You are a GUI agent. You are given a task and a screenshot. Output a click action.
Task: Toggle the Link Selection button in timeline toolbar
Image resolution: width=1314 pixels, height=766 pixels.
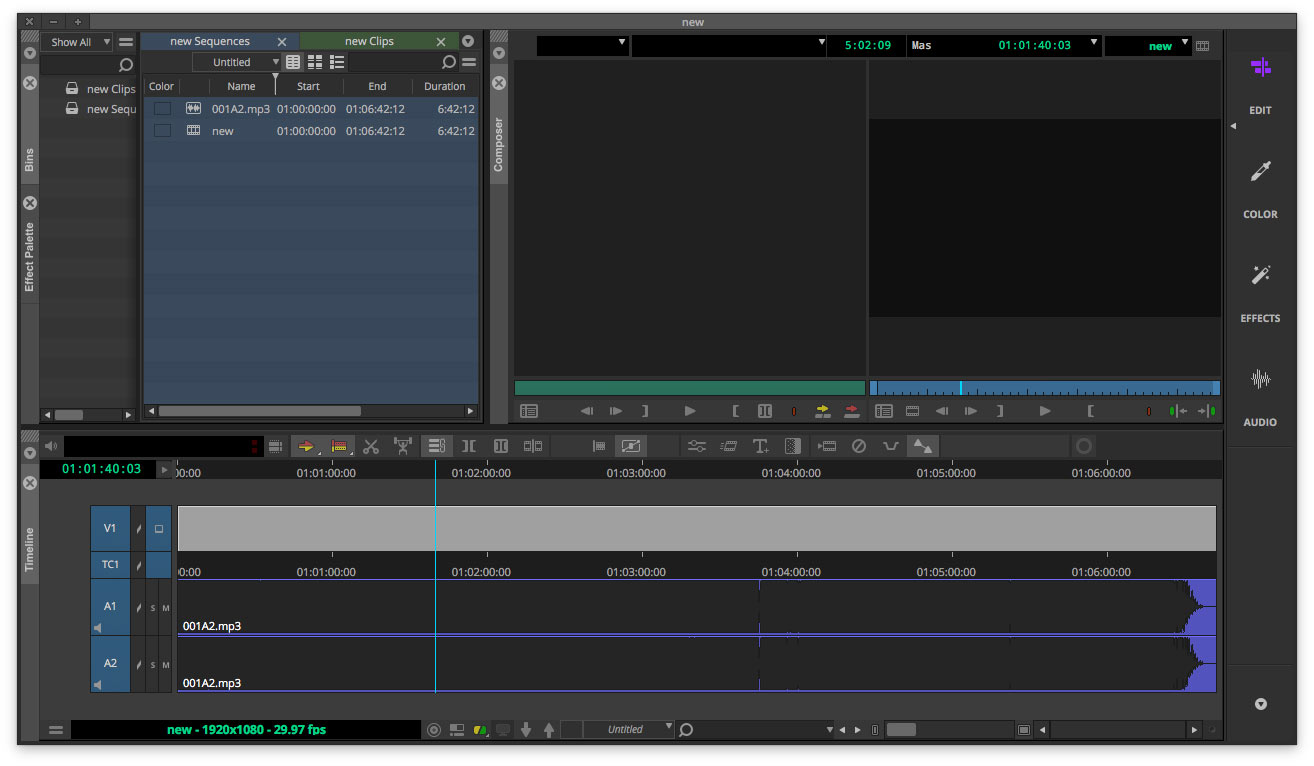tap(435, 446)
